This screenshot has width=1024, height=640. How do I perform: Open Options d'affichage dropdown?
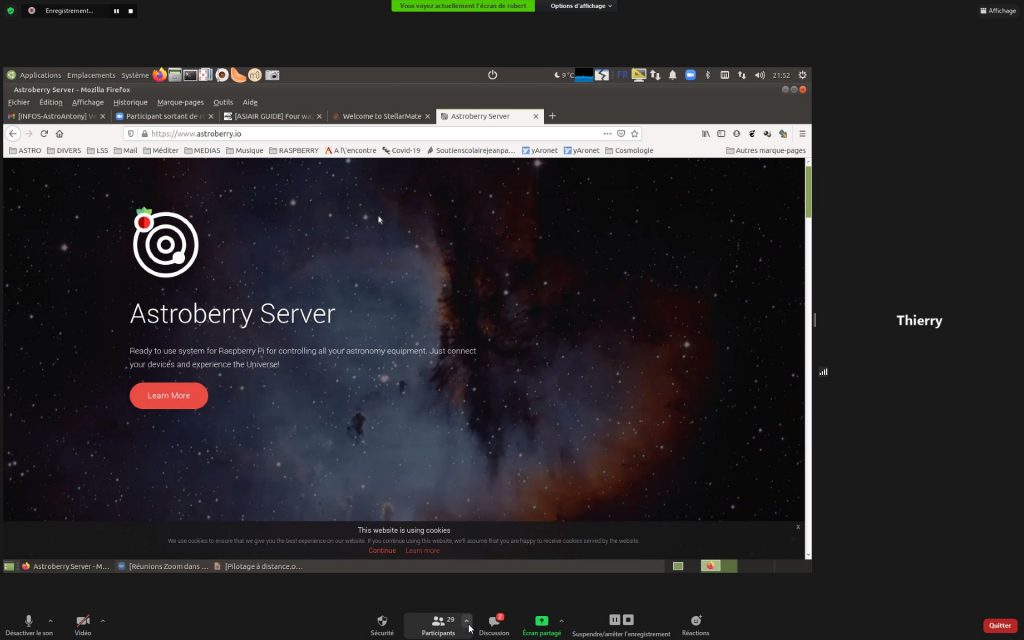tap(581, 6)
